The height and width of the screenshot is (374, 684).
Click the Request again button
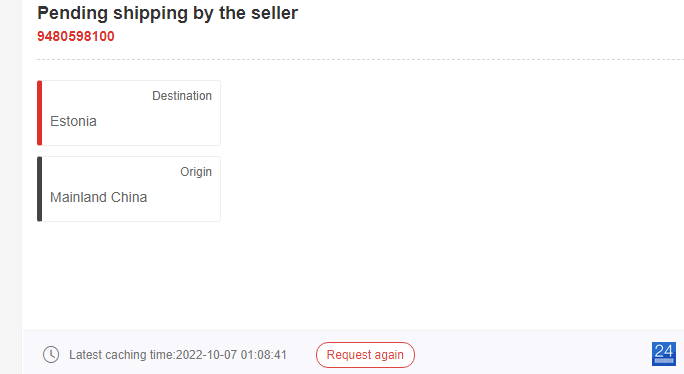tap(365, 355)
